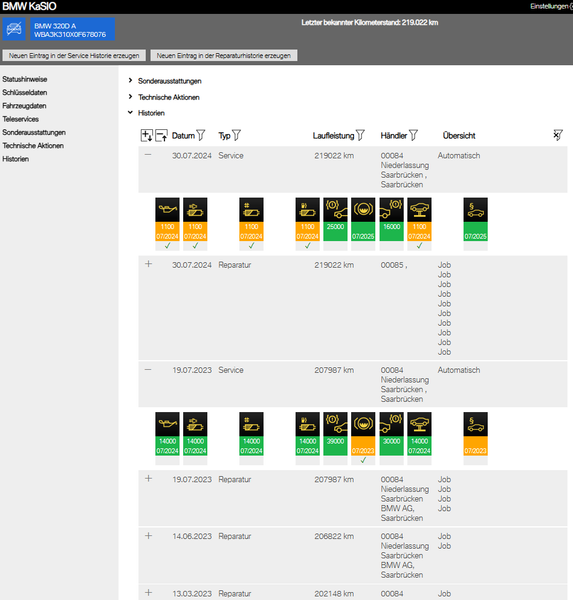Open the Typ column filter
This screenshot has height=600, width=573.
[x=237, y=135]
